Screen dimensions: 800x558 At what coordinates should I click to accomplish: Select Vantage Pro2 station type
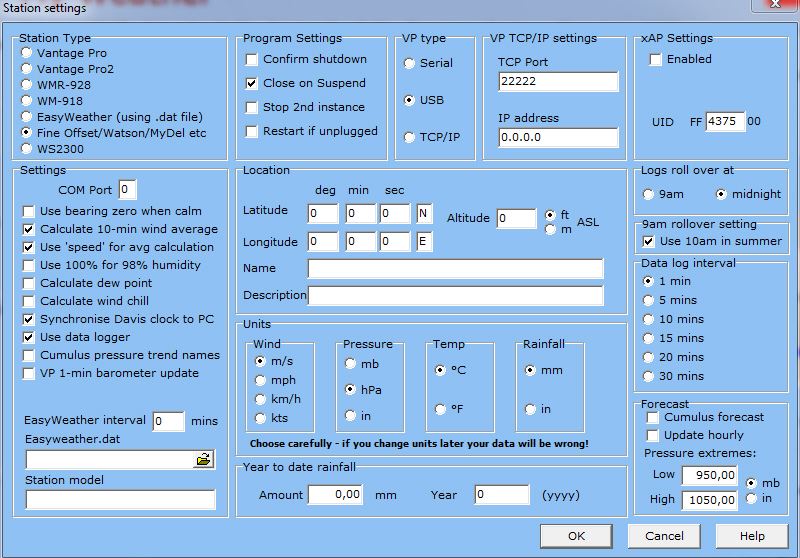27,70
